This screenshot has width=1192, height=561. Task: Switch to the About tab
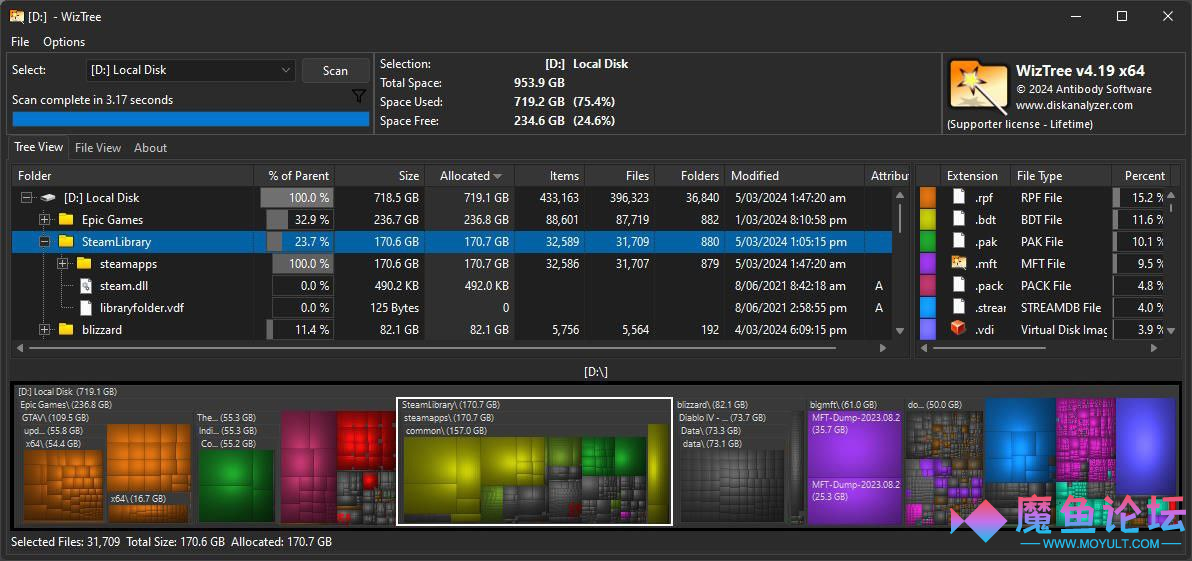pyautogui.click(x=151, y=148)
